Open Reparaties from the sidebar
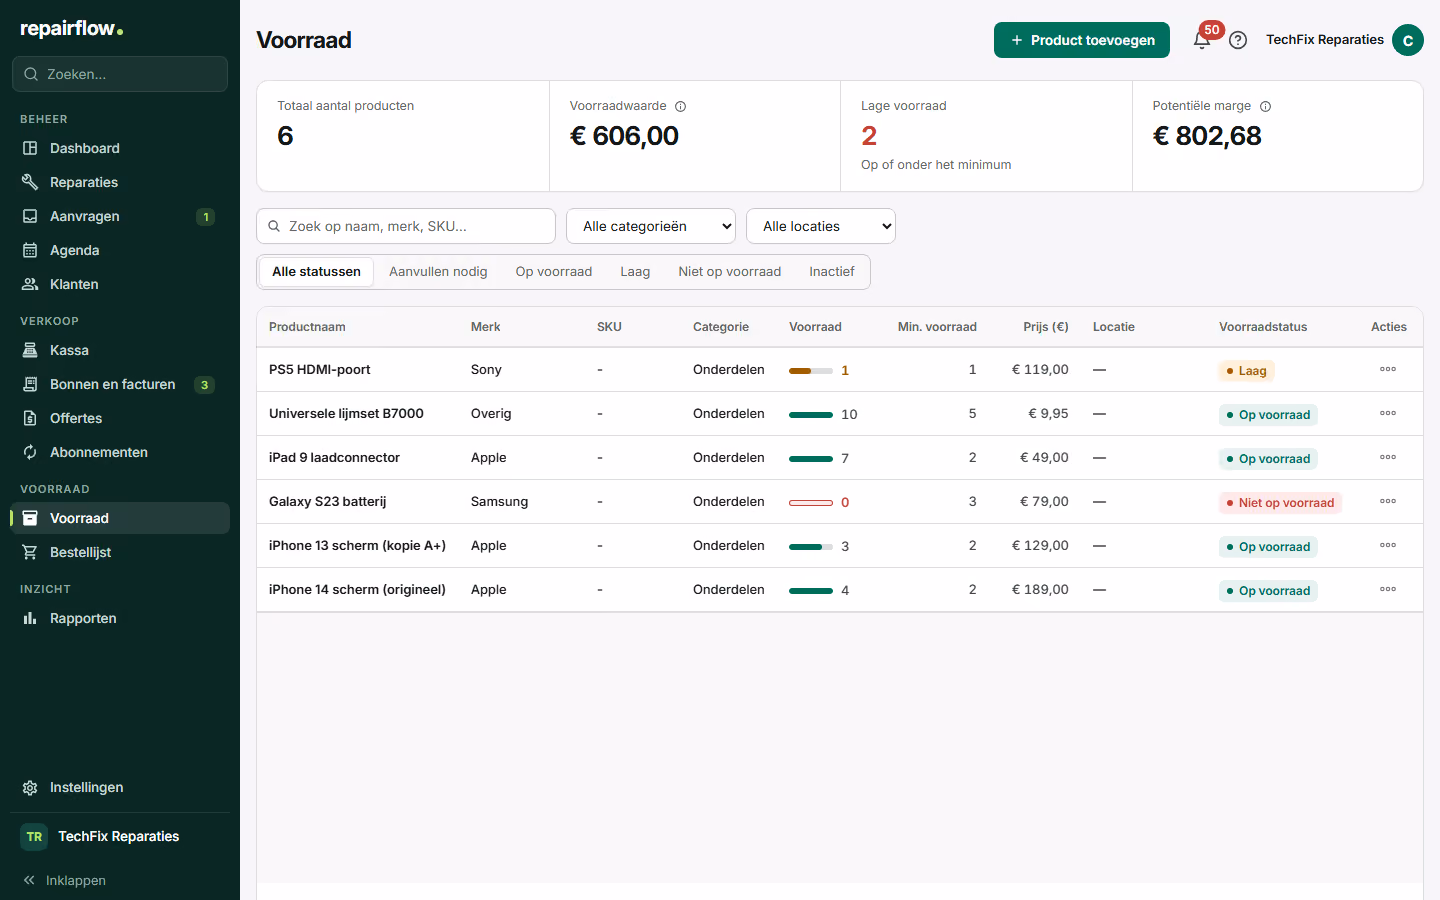 [120, 182]
